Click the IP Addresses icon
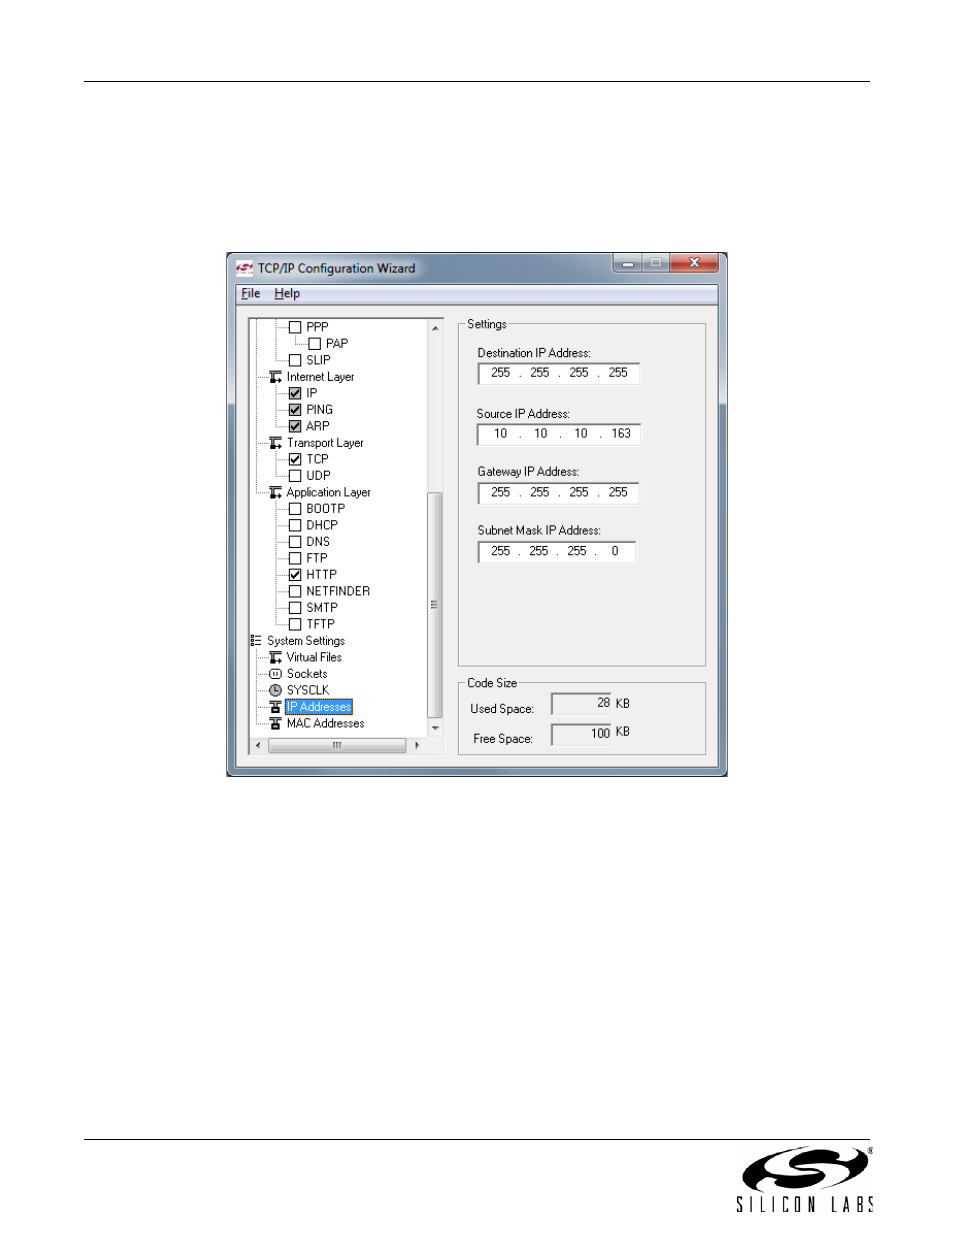This screenshot has height=1235, width=954. click(275, 707)
